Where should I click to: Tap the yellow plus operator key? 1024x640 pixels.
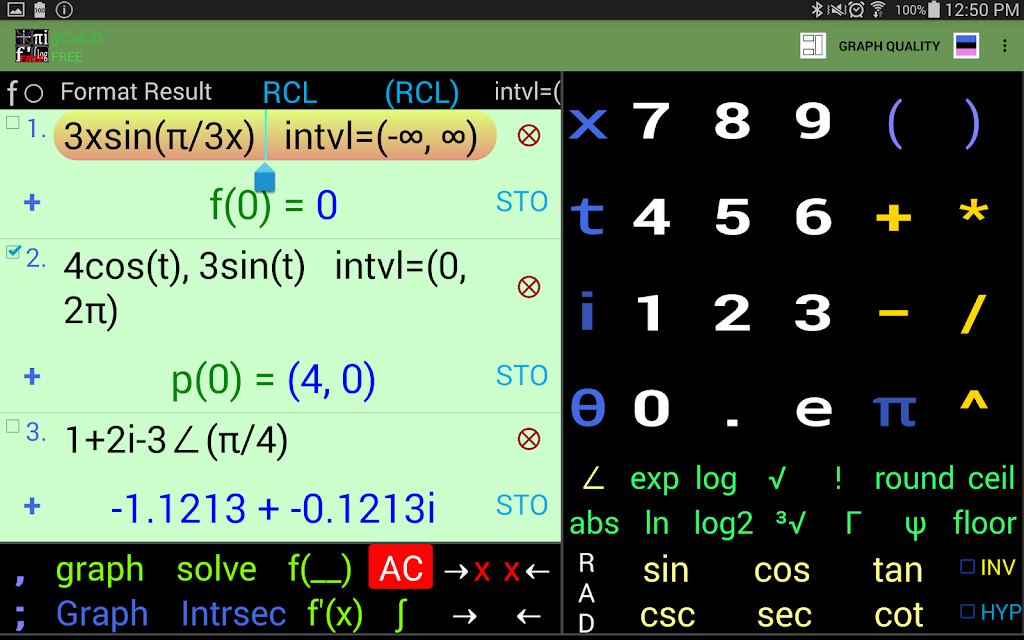(x=893, y=217)
